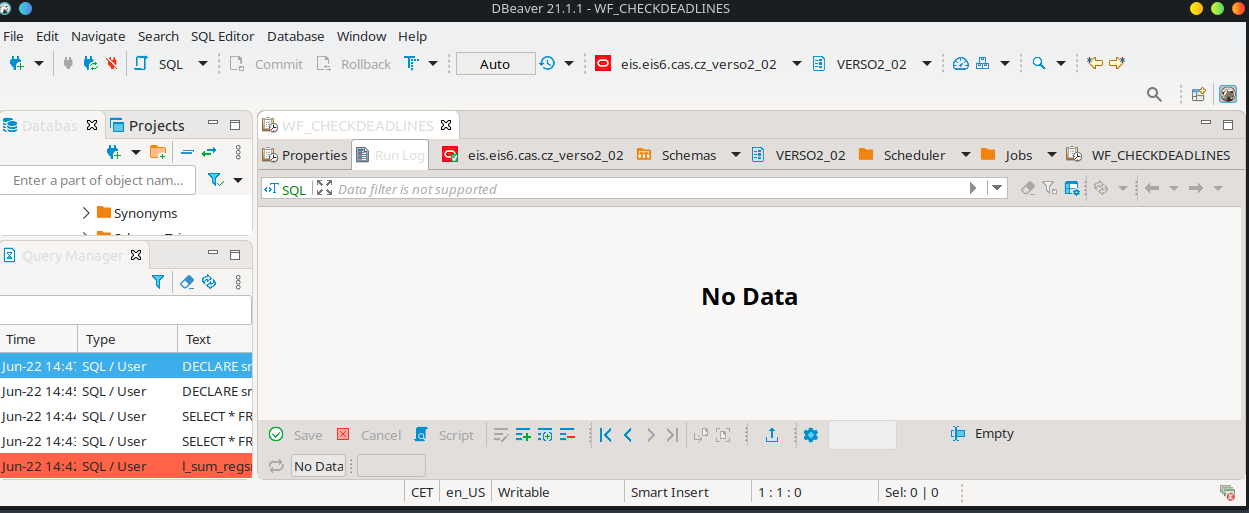Click the Query Manager eraser clear icon
The width and height of the screenshot is (1249, 513).
click(x=187, y=282)
